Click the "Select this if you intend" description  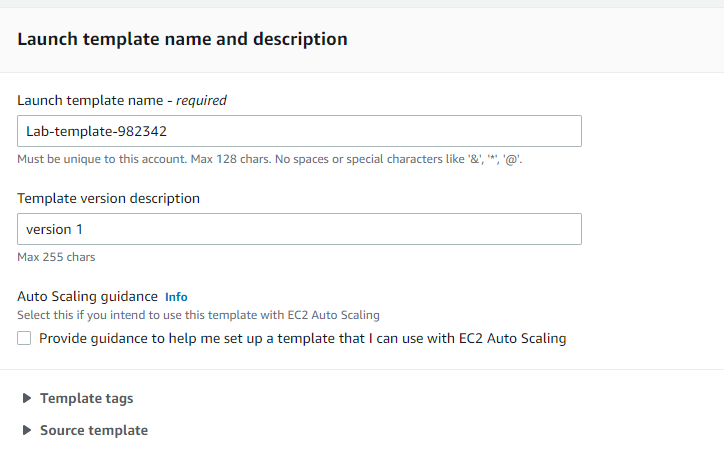tap(198, 315)
